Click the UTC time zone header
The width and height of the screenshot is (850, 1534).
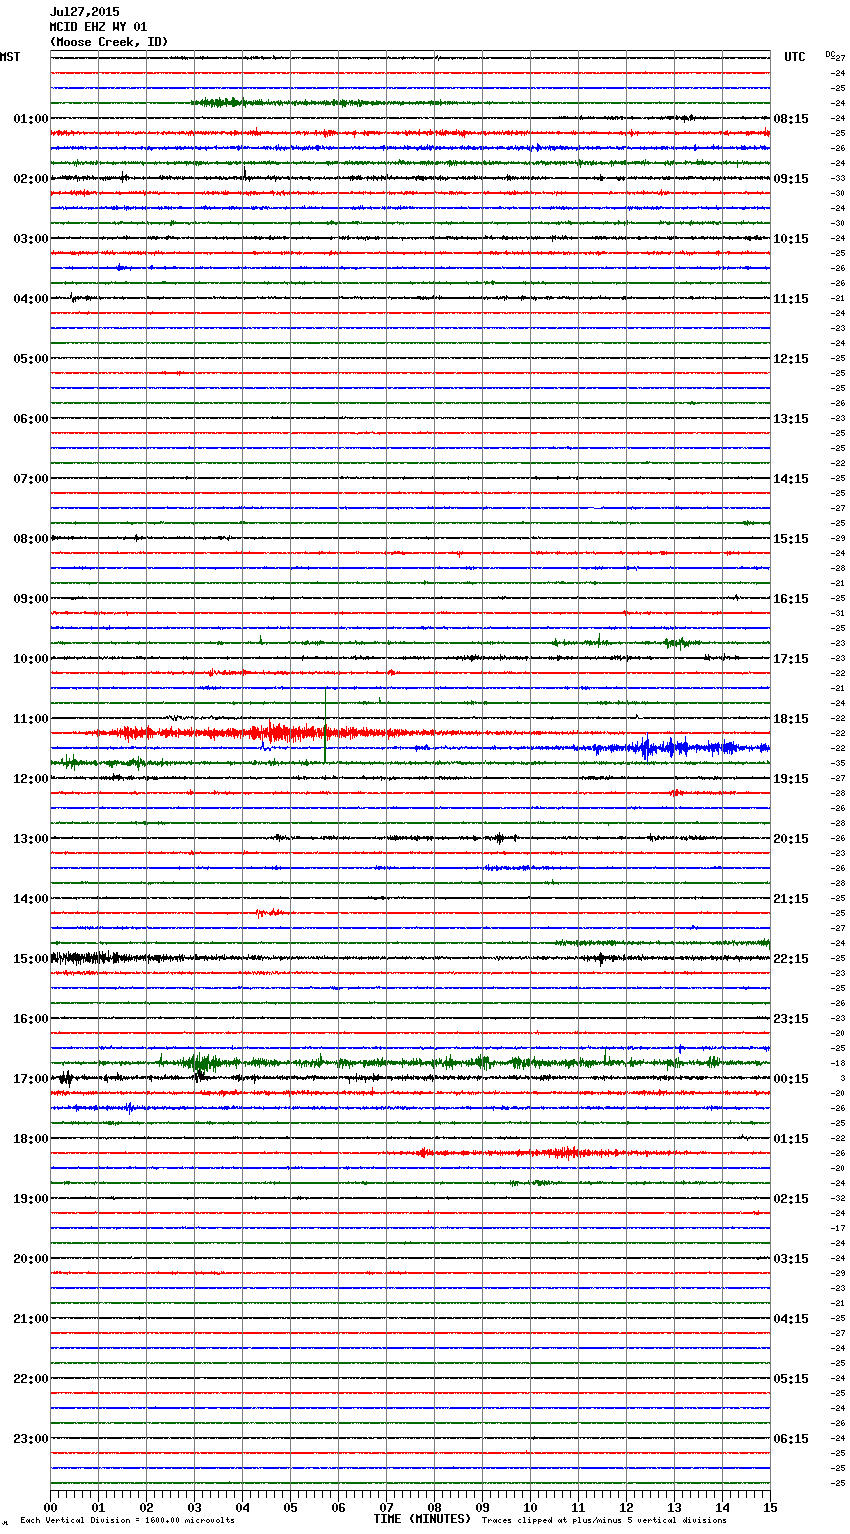tap(795, 57)
